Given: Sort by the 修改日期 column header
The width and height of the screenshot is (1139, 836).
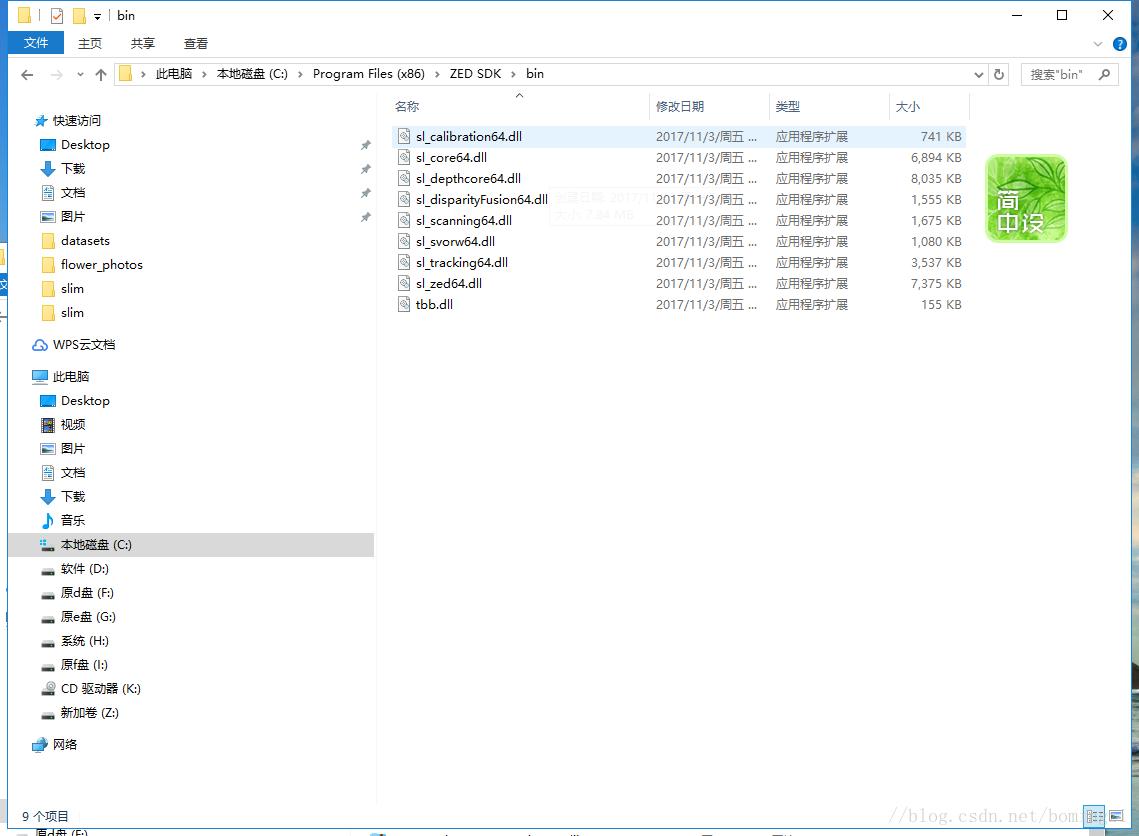Looking at the screenshot, I should 709,107.
